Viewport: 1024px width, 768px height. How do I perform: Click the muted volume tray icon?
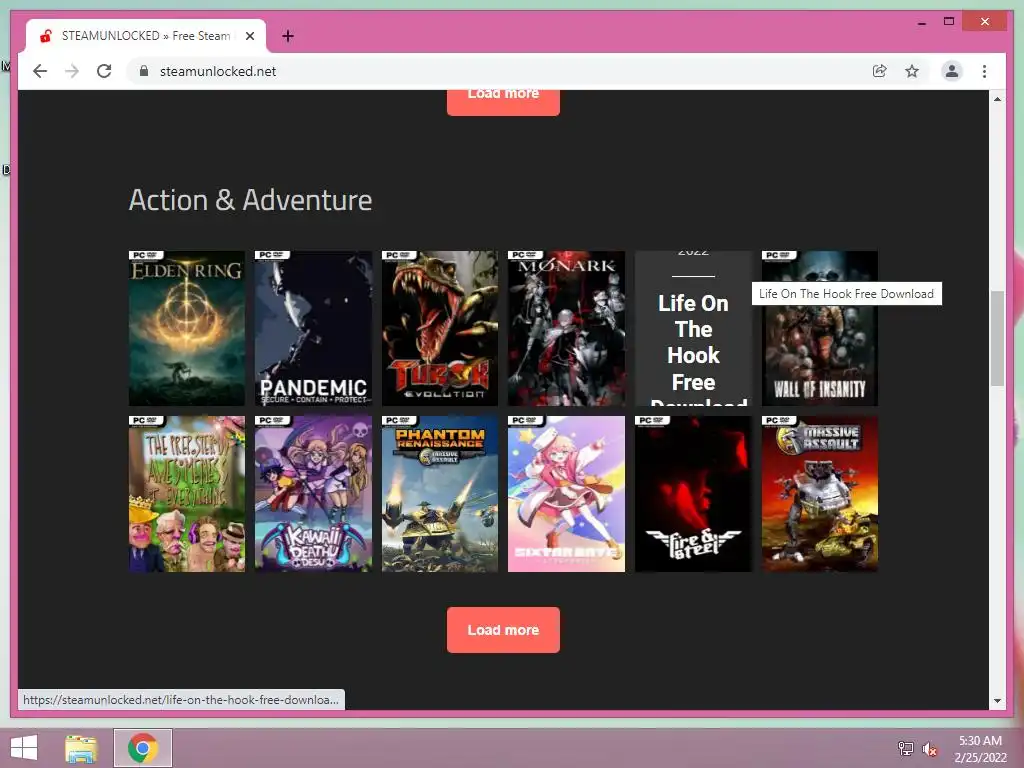coord(929,749)
